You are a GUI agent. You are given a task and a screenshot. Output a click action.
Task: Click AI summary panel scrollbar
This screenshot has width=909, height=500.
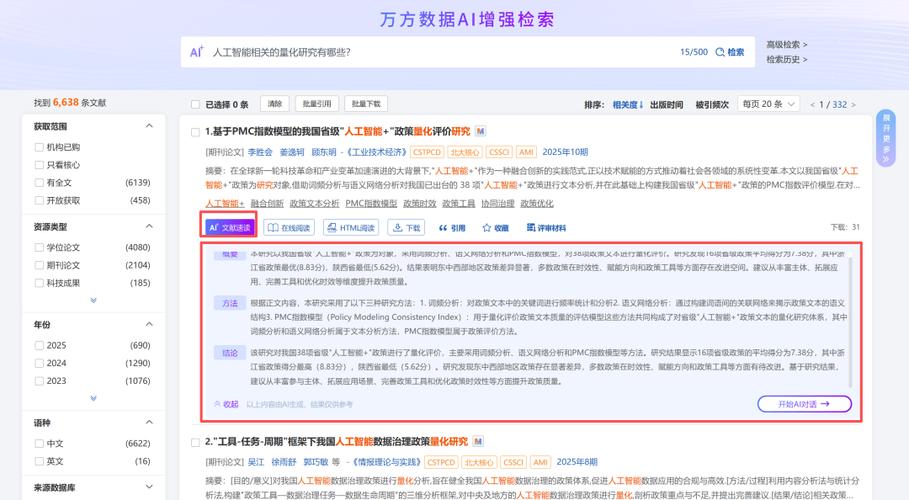pos(850,322)
